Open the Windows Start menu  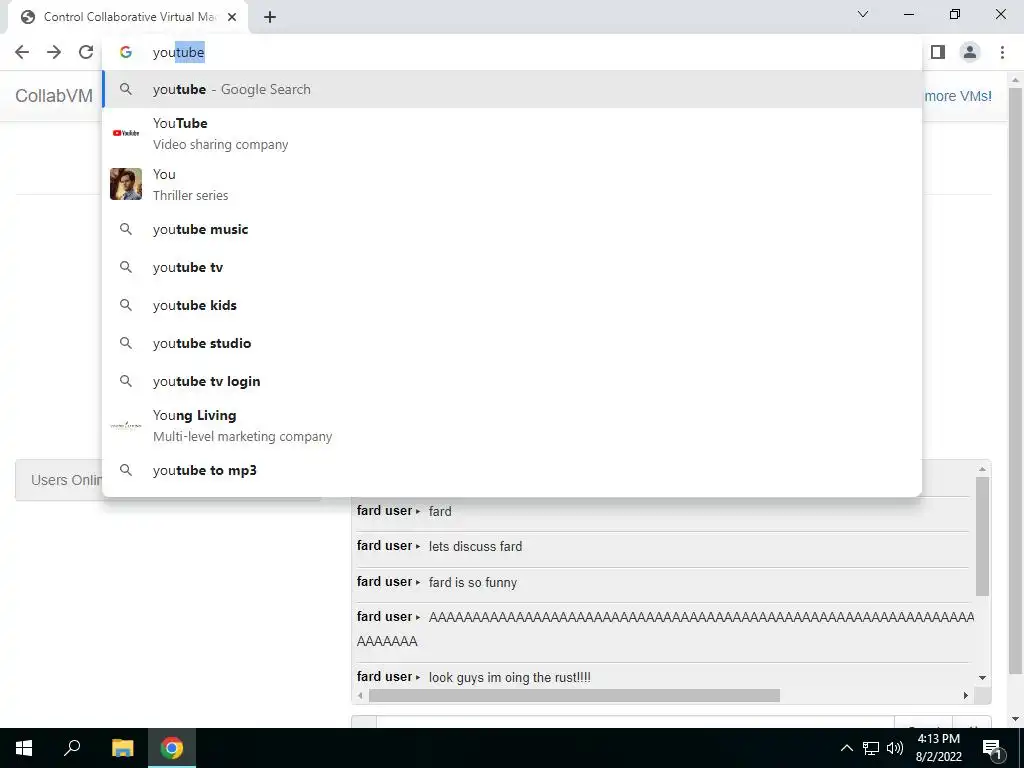tap(24, 748)
